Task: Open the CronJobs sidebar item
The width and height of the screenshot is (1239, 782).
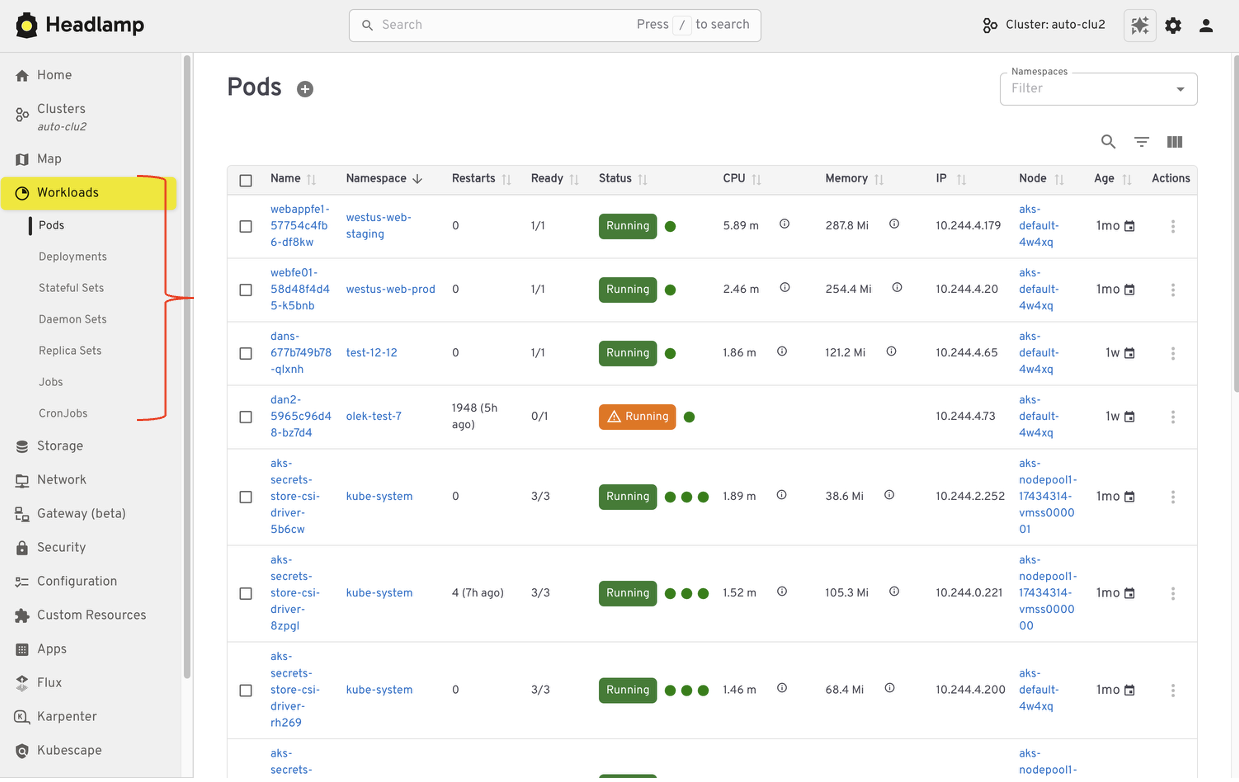Action: pos(63,413)
